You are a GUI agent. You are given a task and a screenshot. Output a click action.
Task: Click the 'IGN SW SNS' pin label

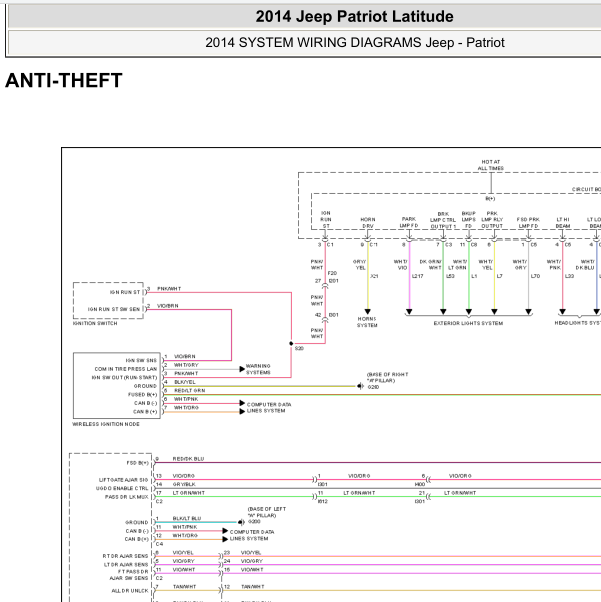pos(141,360)
